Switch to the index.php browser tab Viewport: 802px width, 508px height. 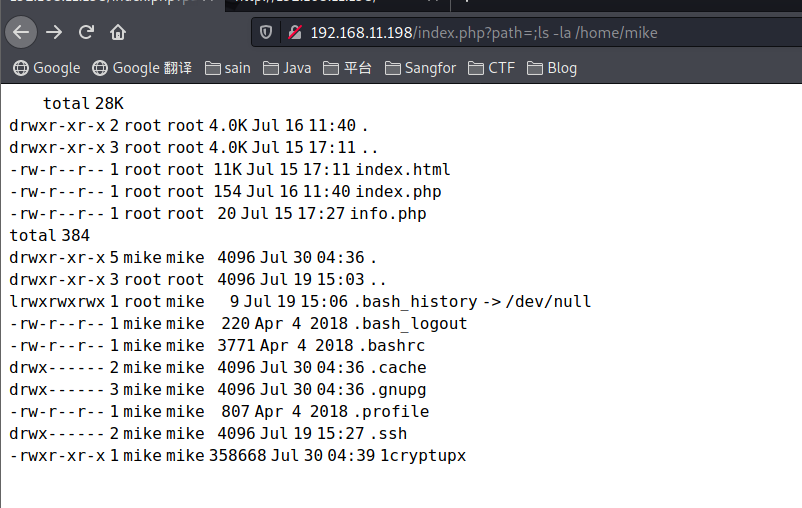[x=110, y=3]
